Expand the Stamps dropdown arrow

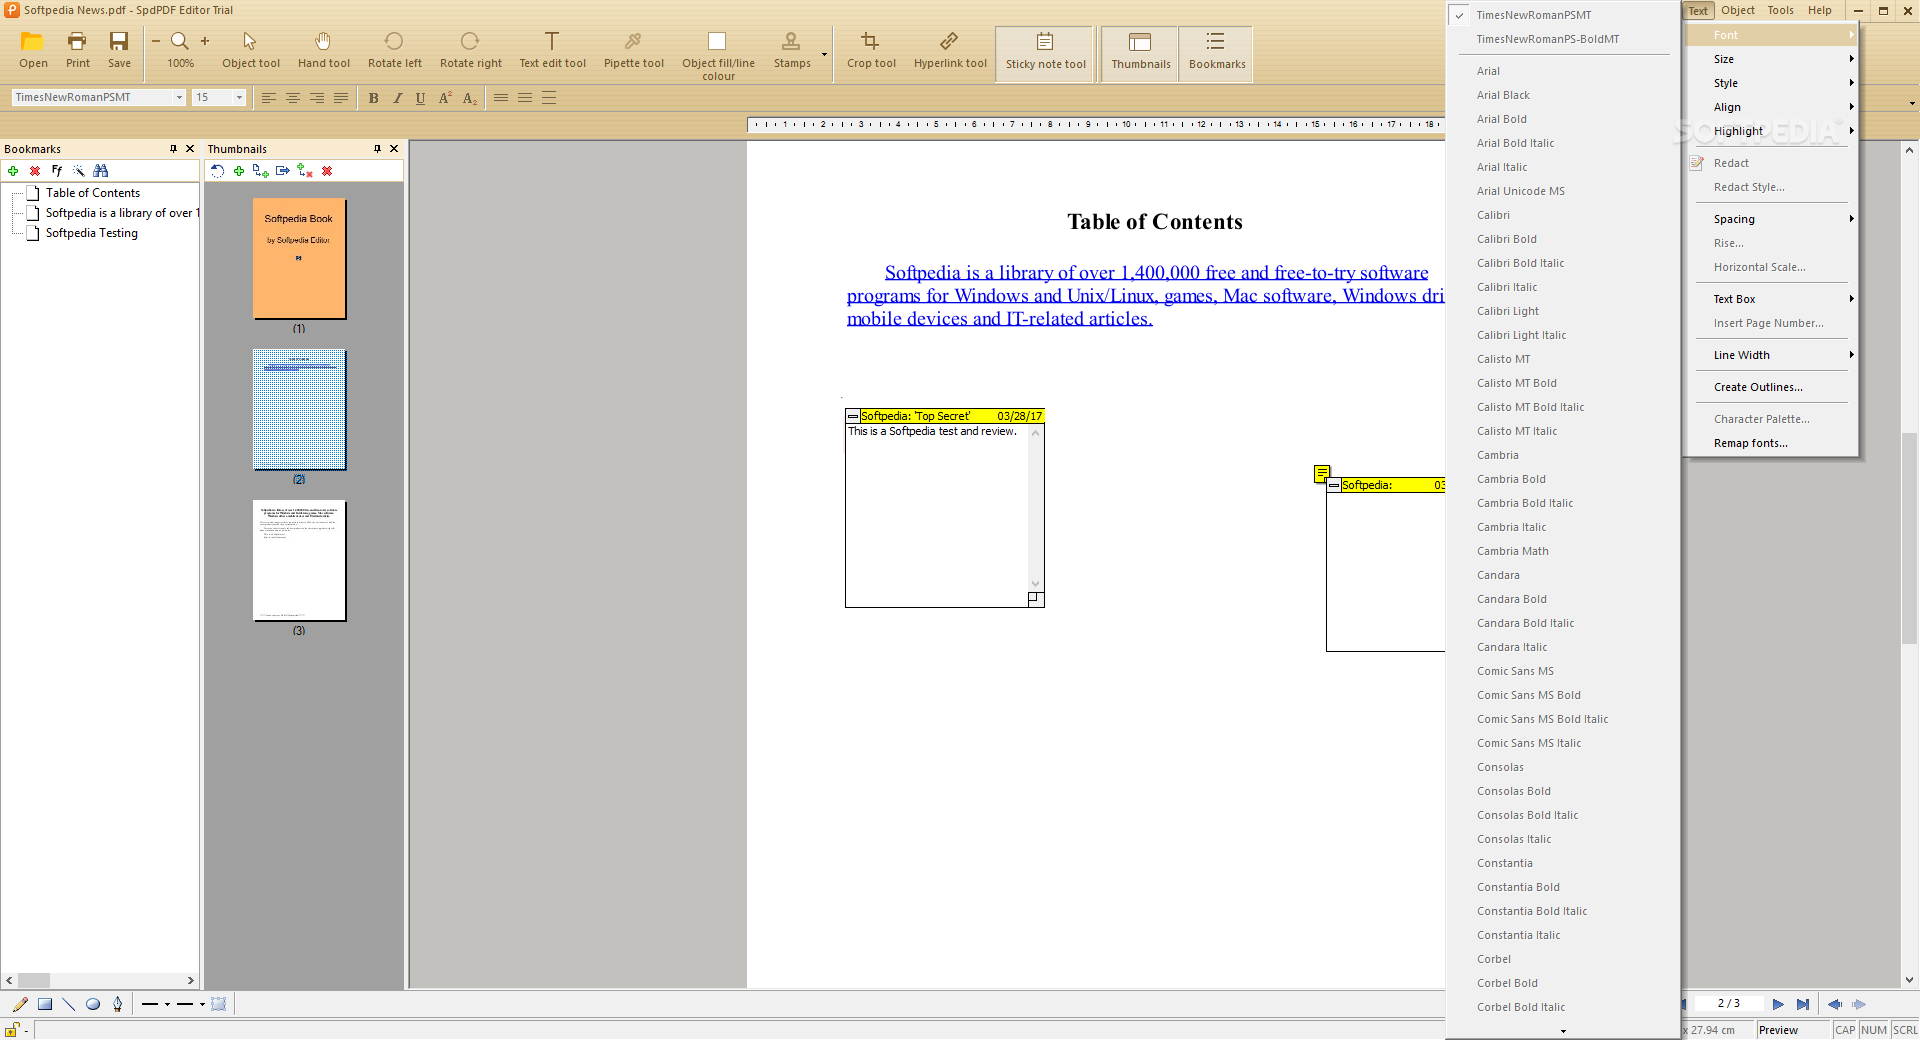pyautogui.click(x=824, y=54)
